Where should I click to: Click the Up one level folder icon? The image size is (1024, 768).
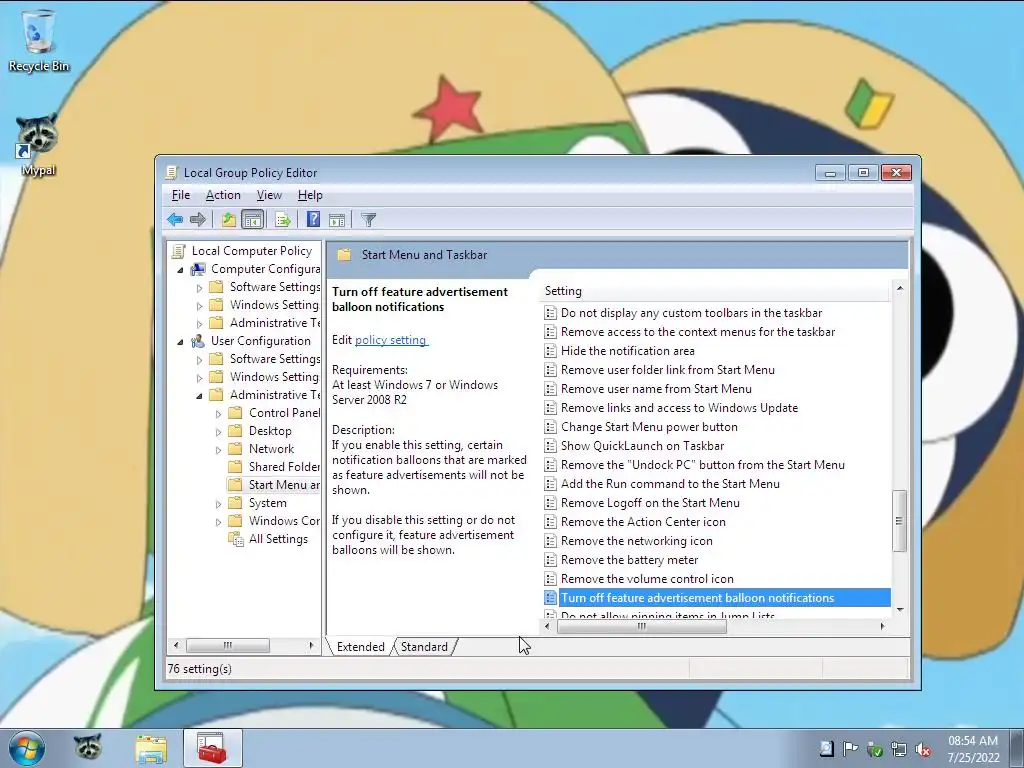229,220
